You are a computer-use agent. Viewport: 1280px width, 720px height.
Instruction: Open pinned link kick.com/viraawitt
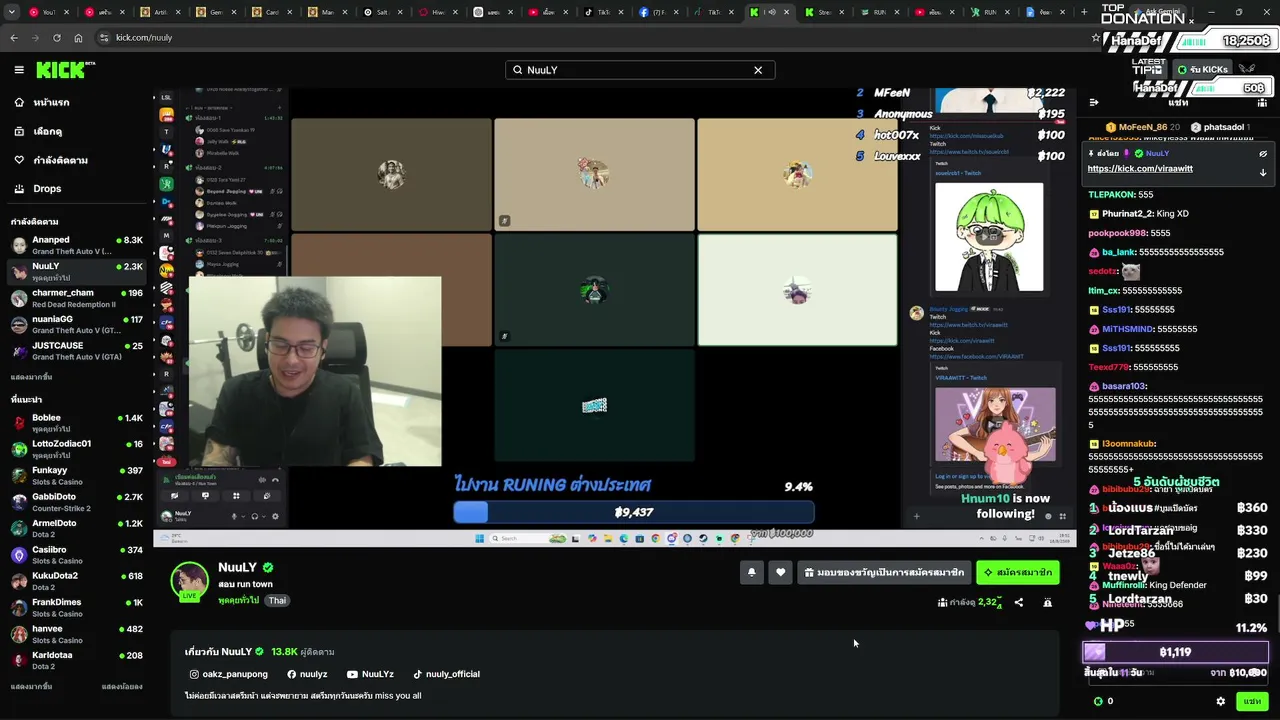(x=1140, y=169)
